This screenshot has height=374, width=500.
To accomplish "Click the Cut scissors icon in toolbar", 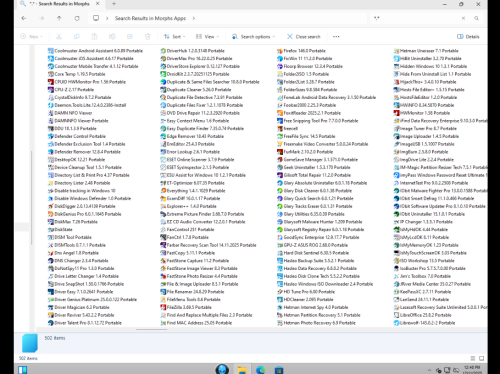I will click(x=59, y=37).
